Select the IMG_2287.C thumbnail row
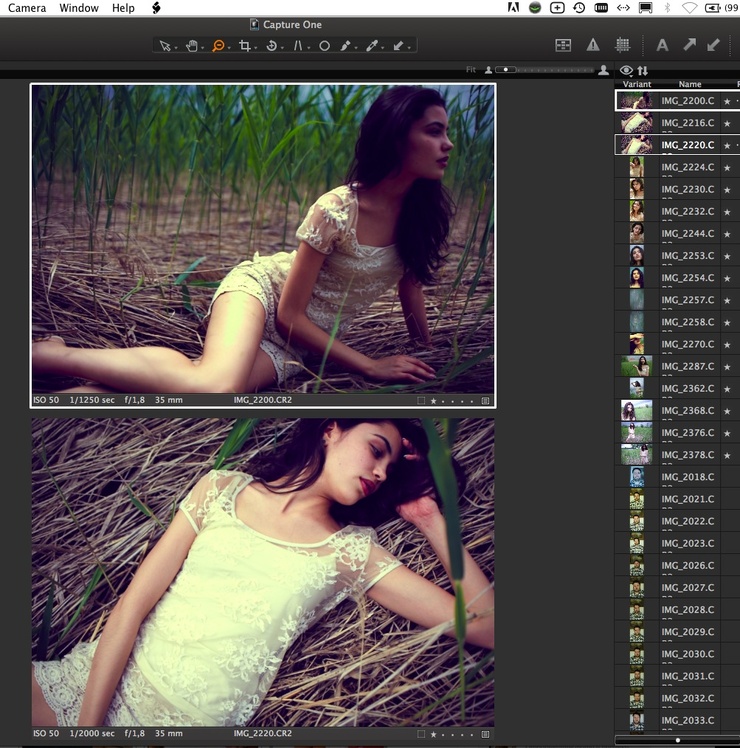The height and width of the screenshot is (748, 740). 677,366
